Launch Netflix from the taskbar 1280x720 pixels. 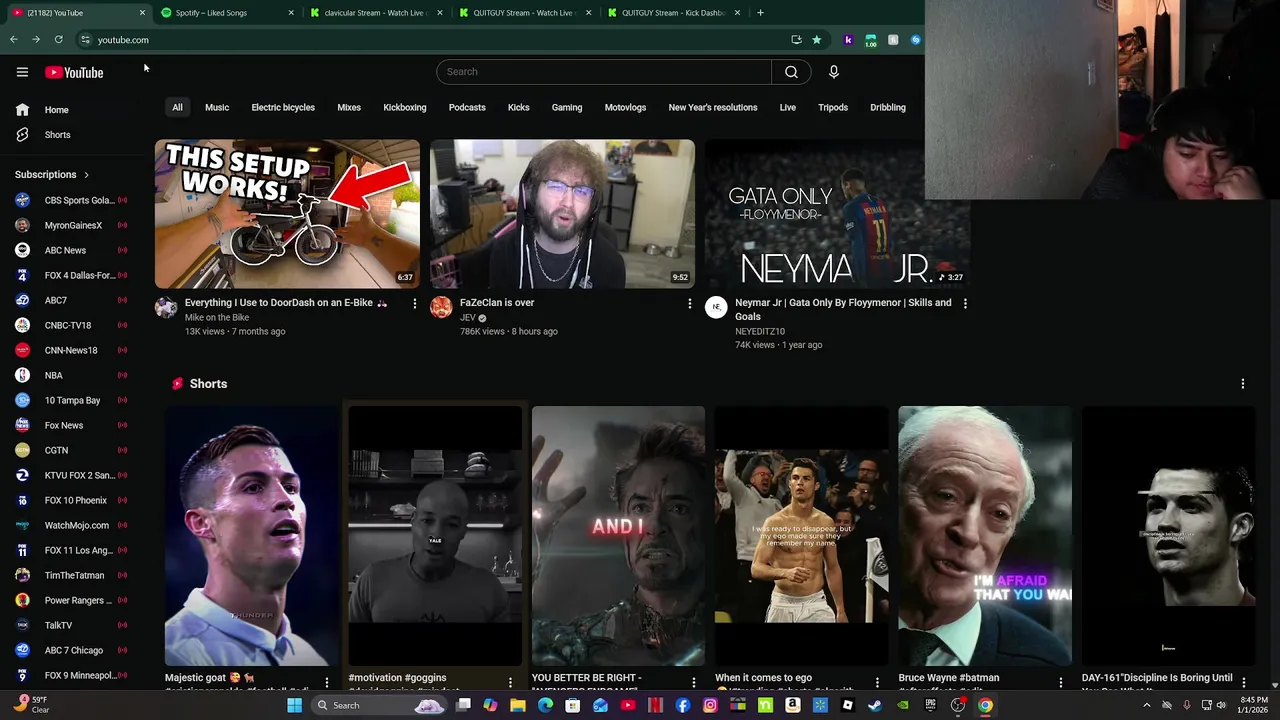point(655,706)
